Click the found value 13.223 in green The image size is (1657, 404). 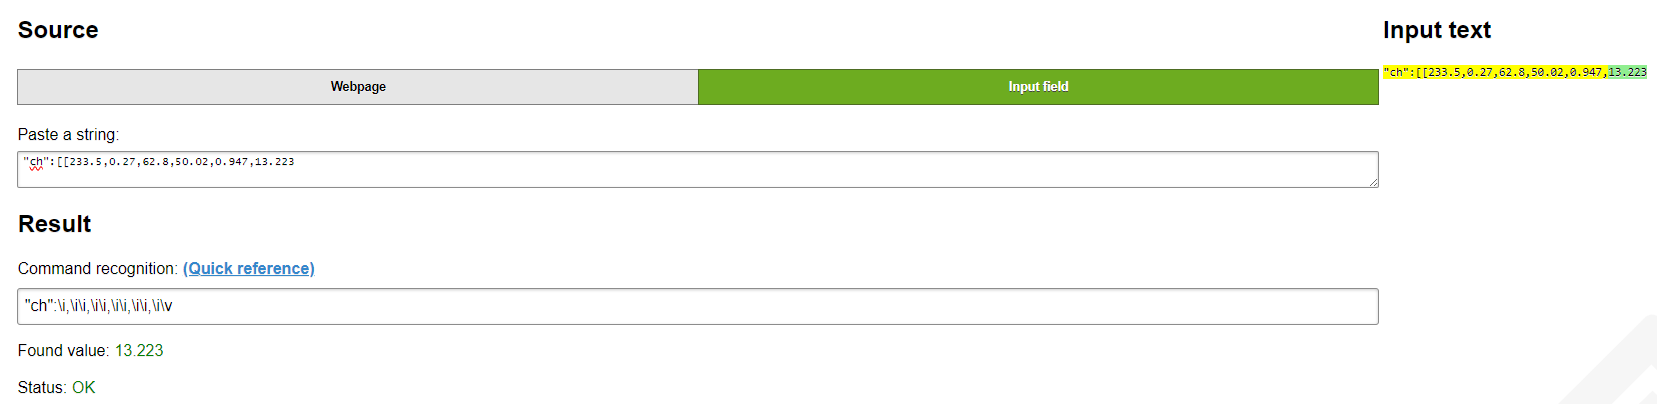click(139, 350)
